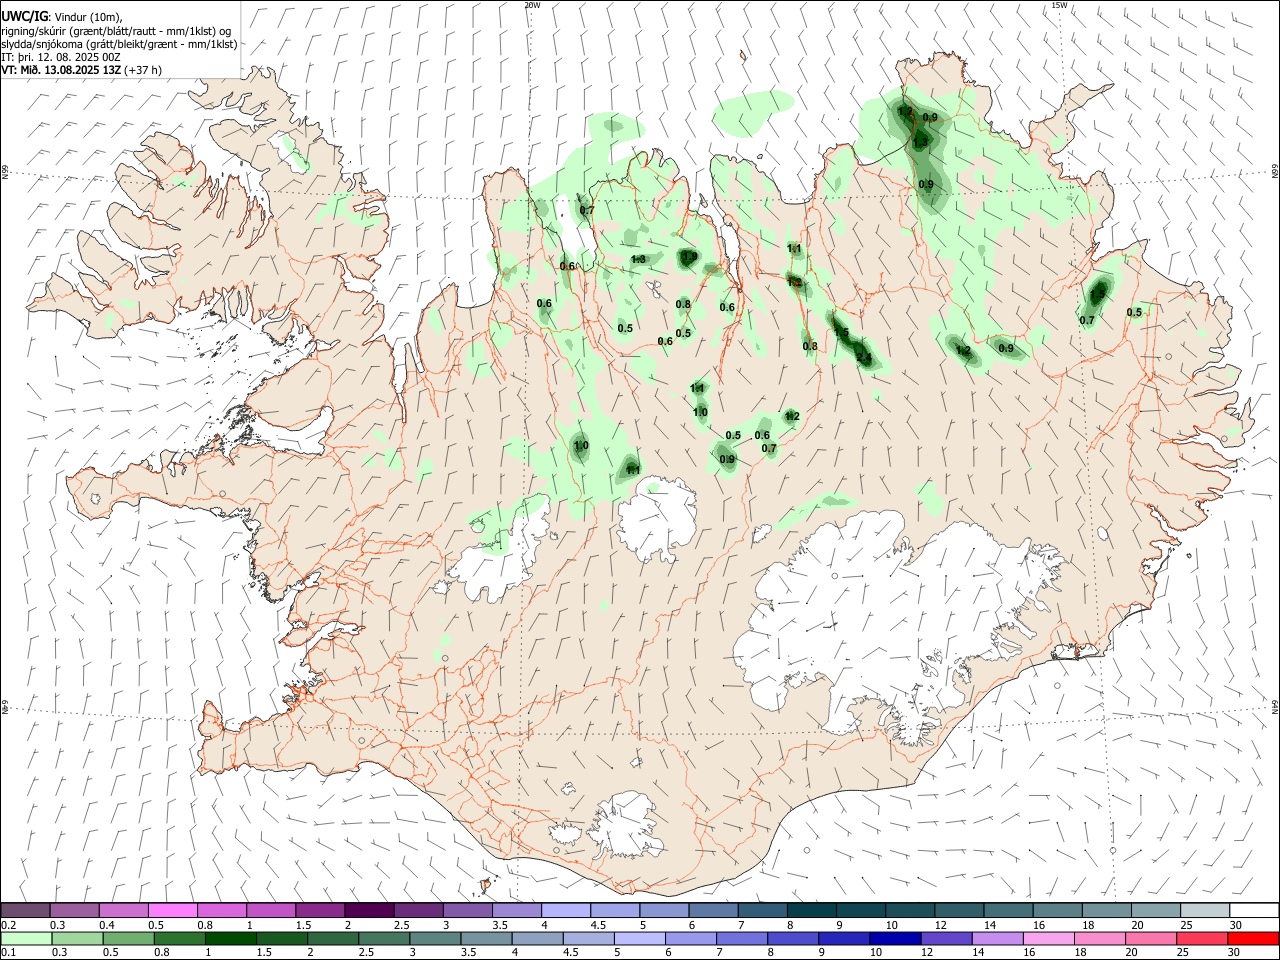
Task: Click the 'rigning/skúrir' legend description line
Action: pos(116,30)
